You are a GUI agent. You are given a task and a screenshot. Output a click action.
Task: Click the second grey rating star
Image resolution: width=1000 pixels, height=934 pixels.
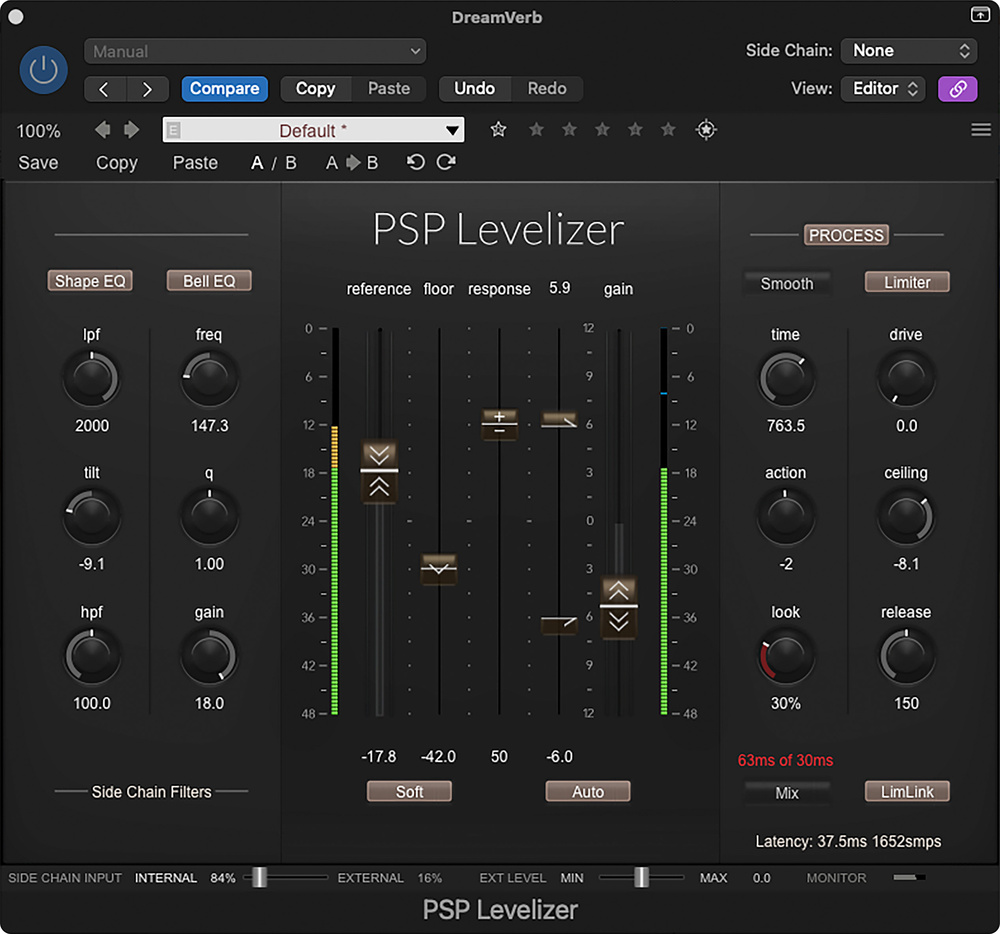coord(569,130)
